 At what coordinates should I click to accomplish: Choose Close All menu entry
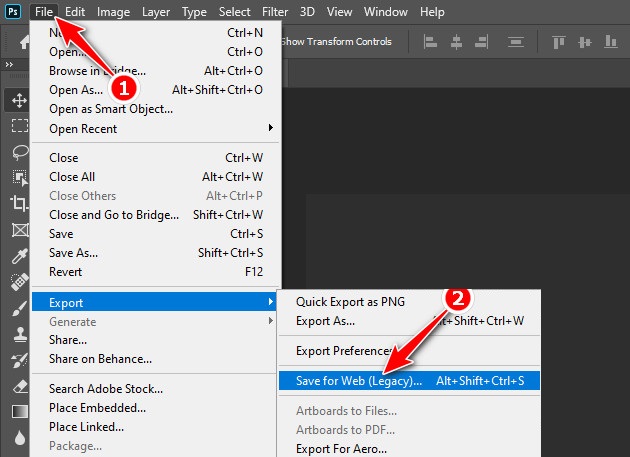155,176
